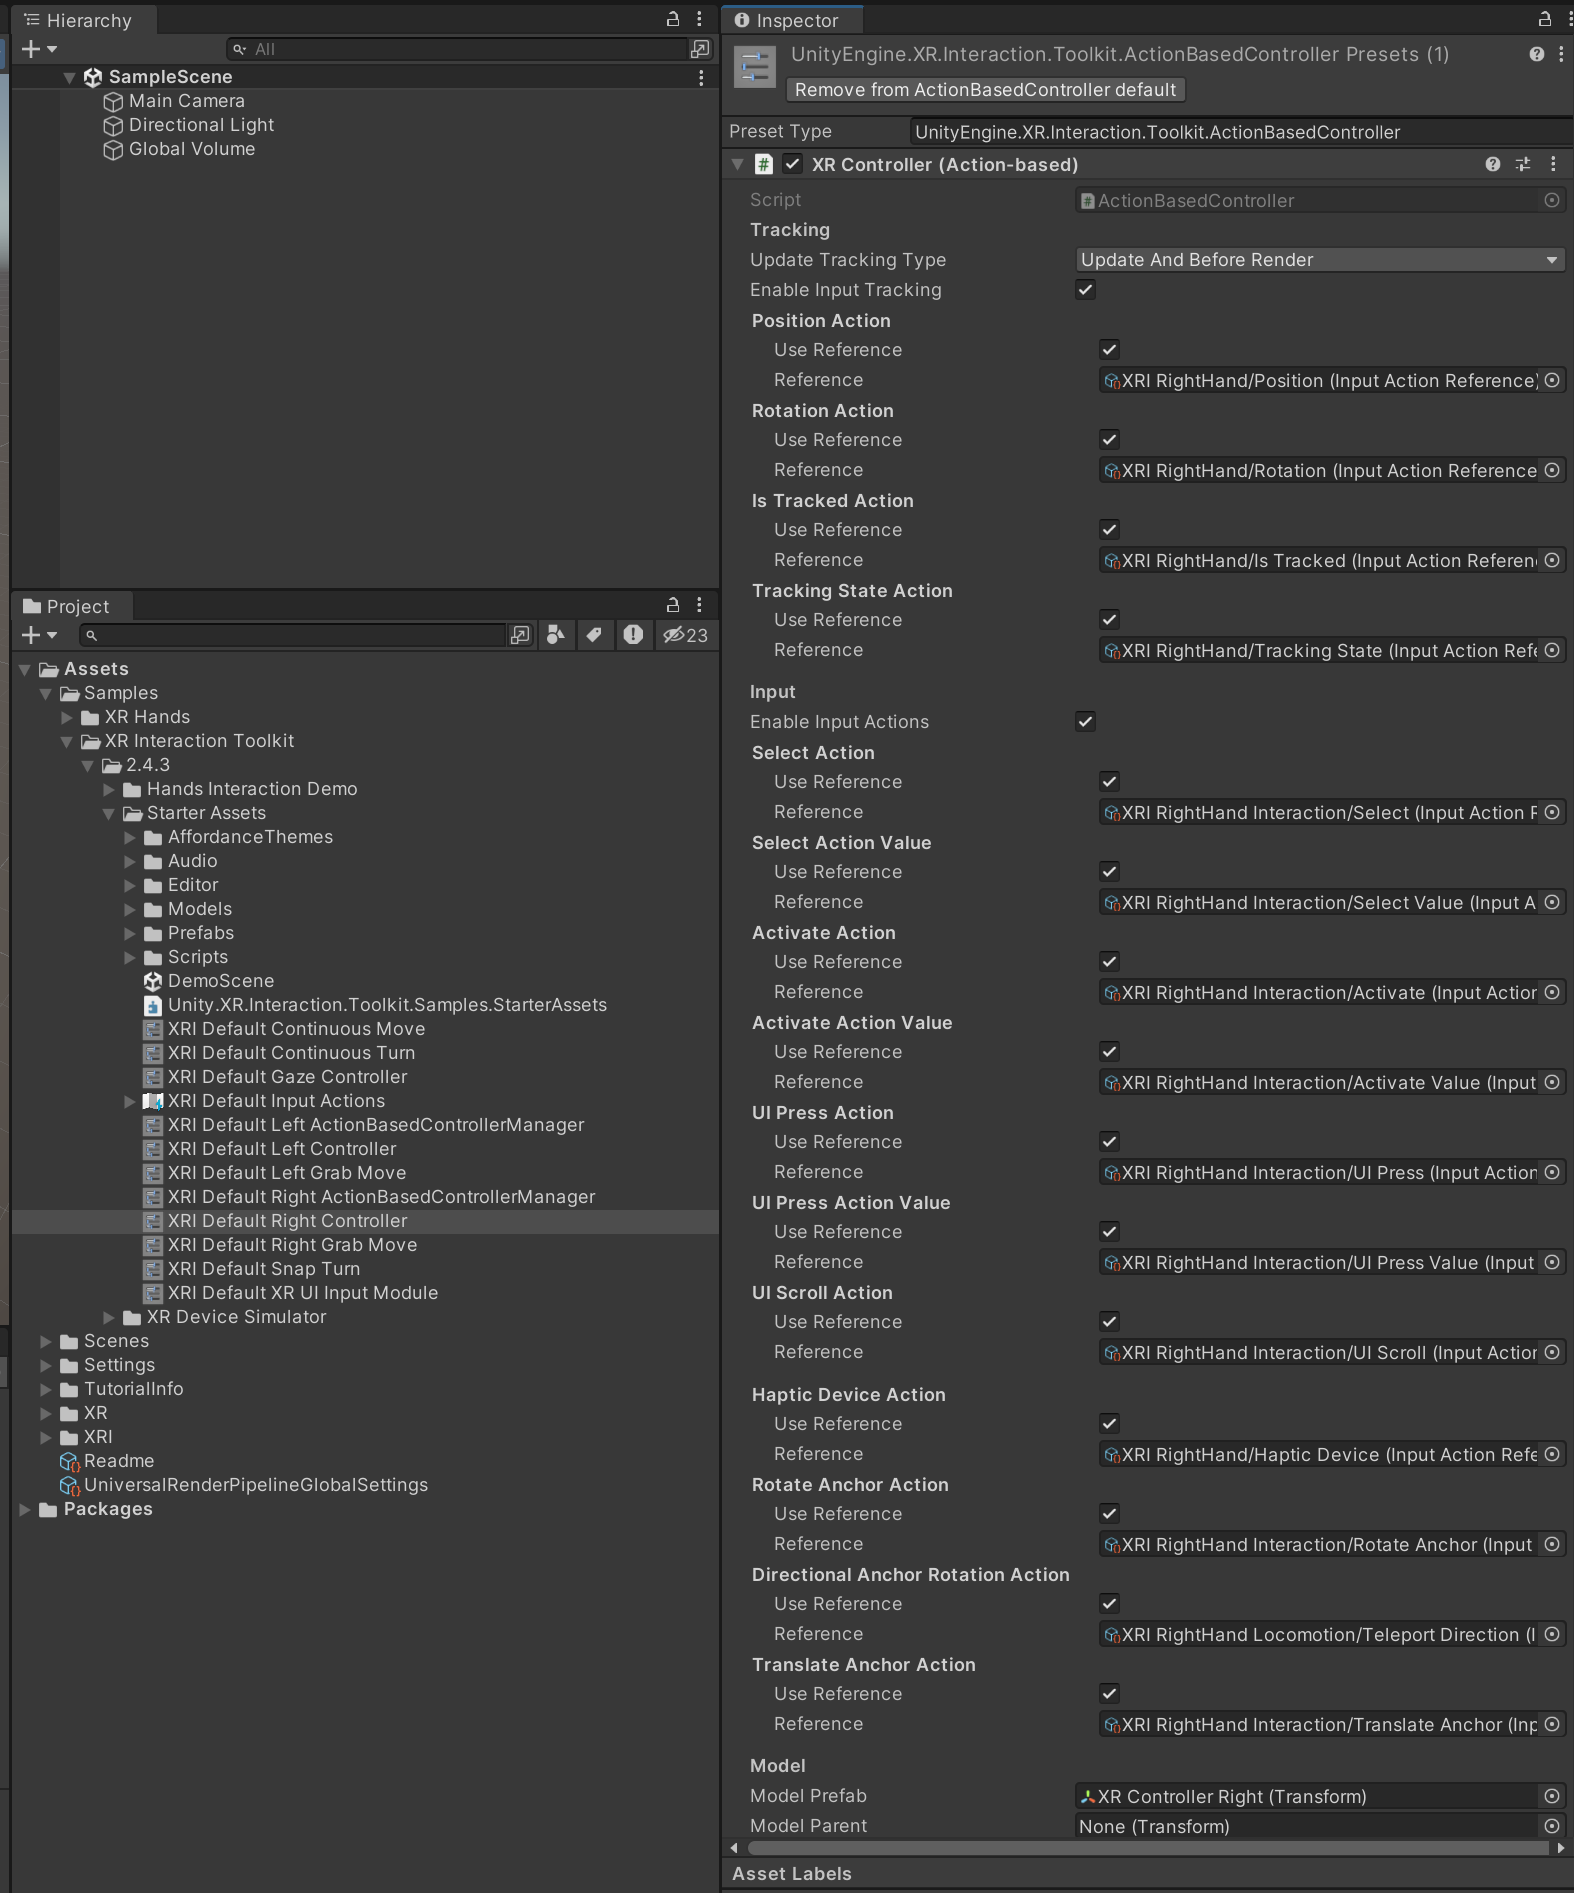Click the Asset Labels header

pyautogui.click(x=792, y=1874)
